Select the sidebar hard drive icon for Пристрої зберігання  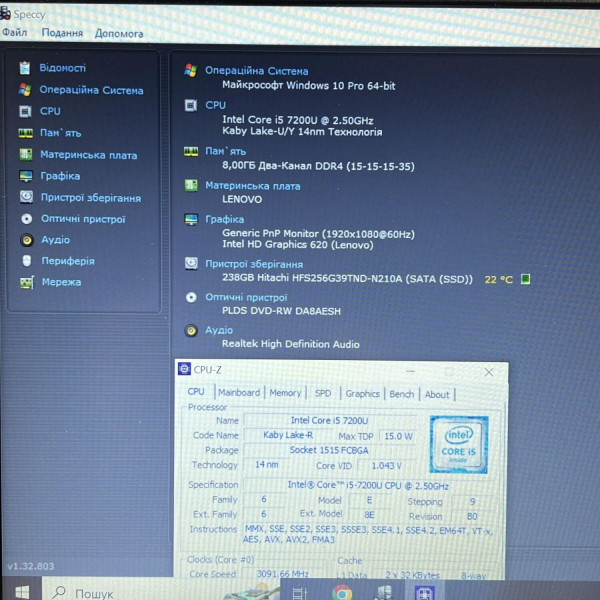[x=26, y=197]
